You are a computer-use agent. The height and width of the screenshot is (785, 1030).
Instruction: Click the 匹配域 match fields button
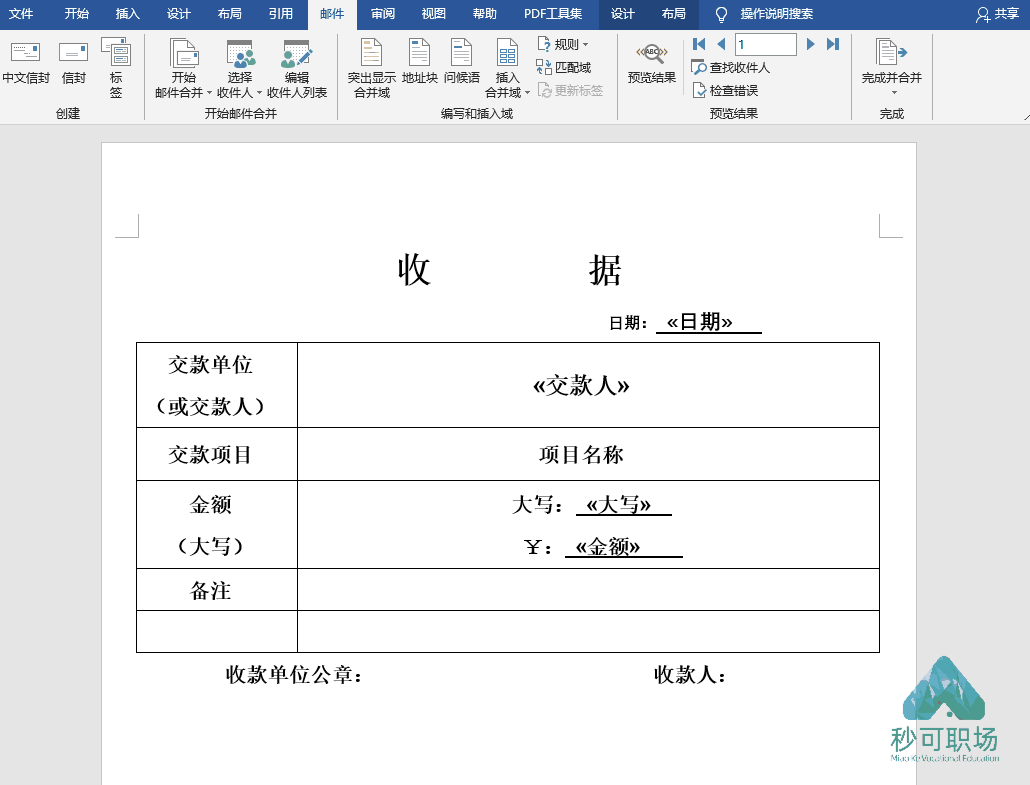[564, 67]
